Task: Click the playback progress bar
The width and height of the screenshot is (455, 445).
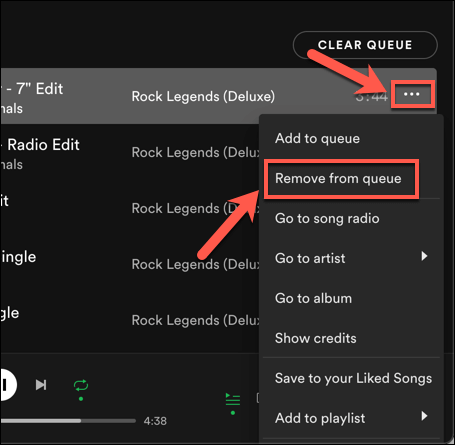Action: point(68,421)
